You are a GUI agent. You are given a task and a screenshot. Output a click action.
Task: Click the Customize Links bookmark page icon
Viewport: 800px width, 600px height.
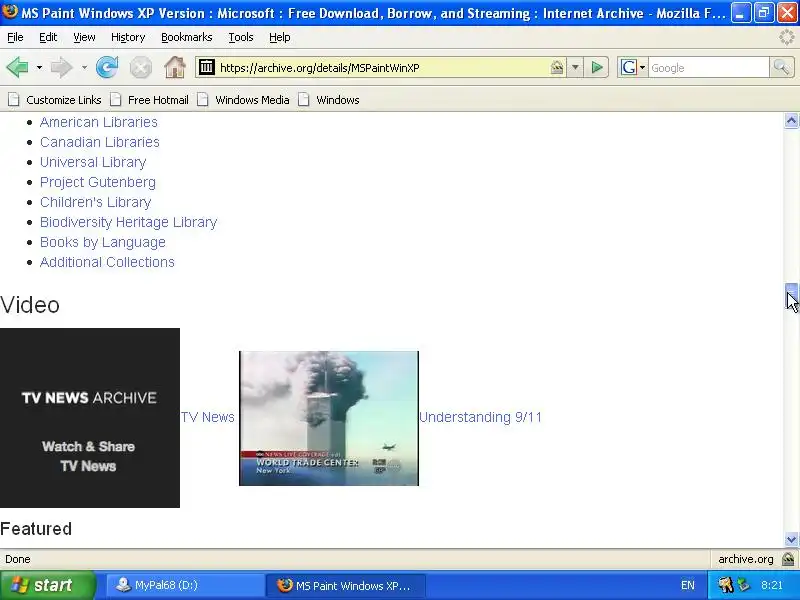click(14, 99)
